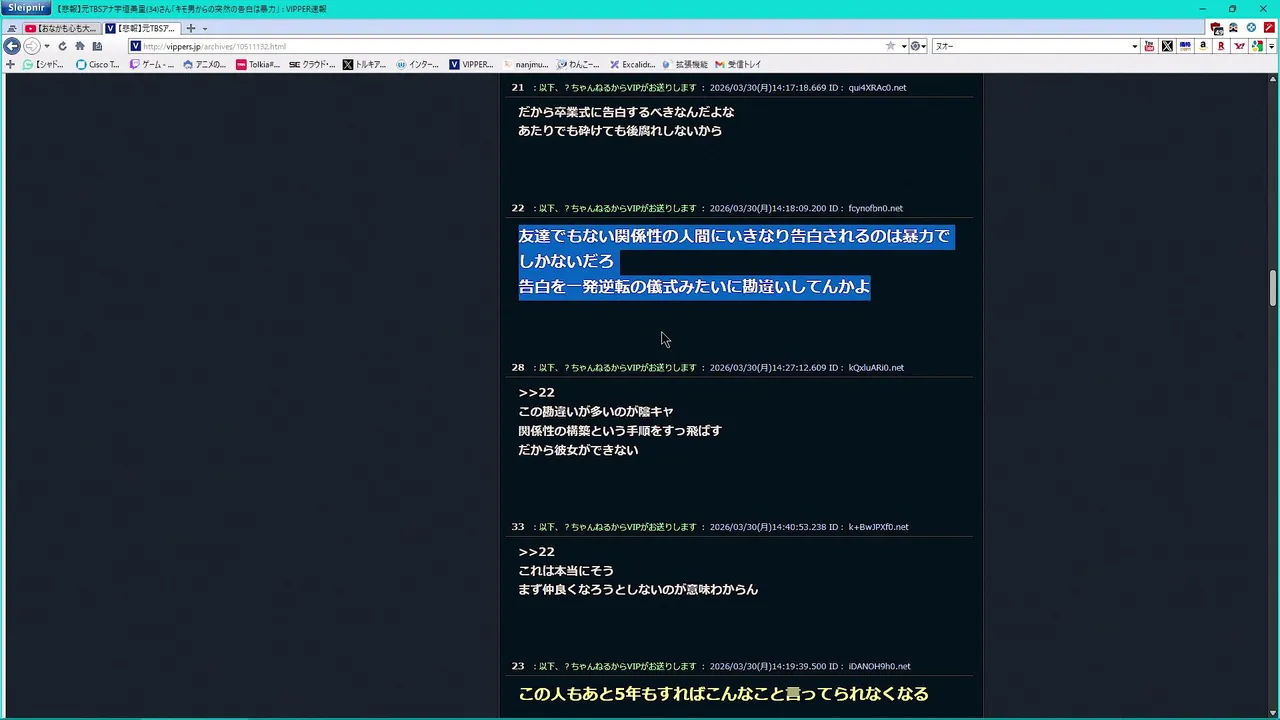Viewport: 1280px width, 720px height.
Task: Click the page vertical scrollbar thumb
Action: 1273,288
